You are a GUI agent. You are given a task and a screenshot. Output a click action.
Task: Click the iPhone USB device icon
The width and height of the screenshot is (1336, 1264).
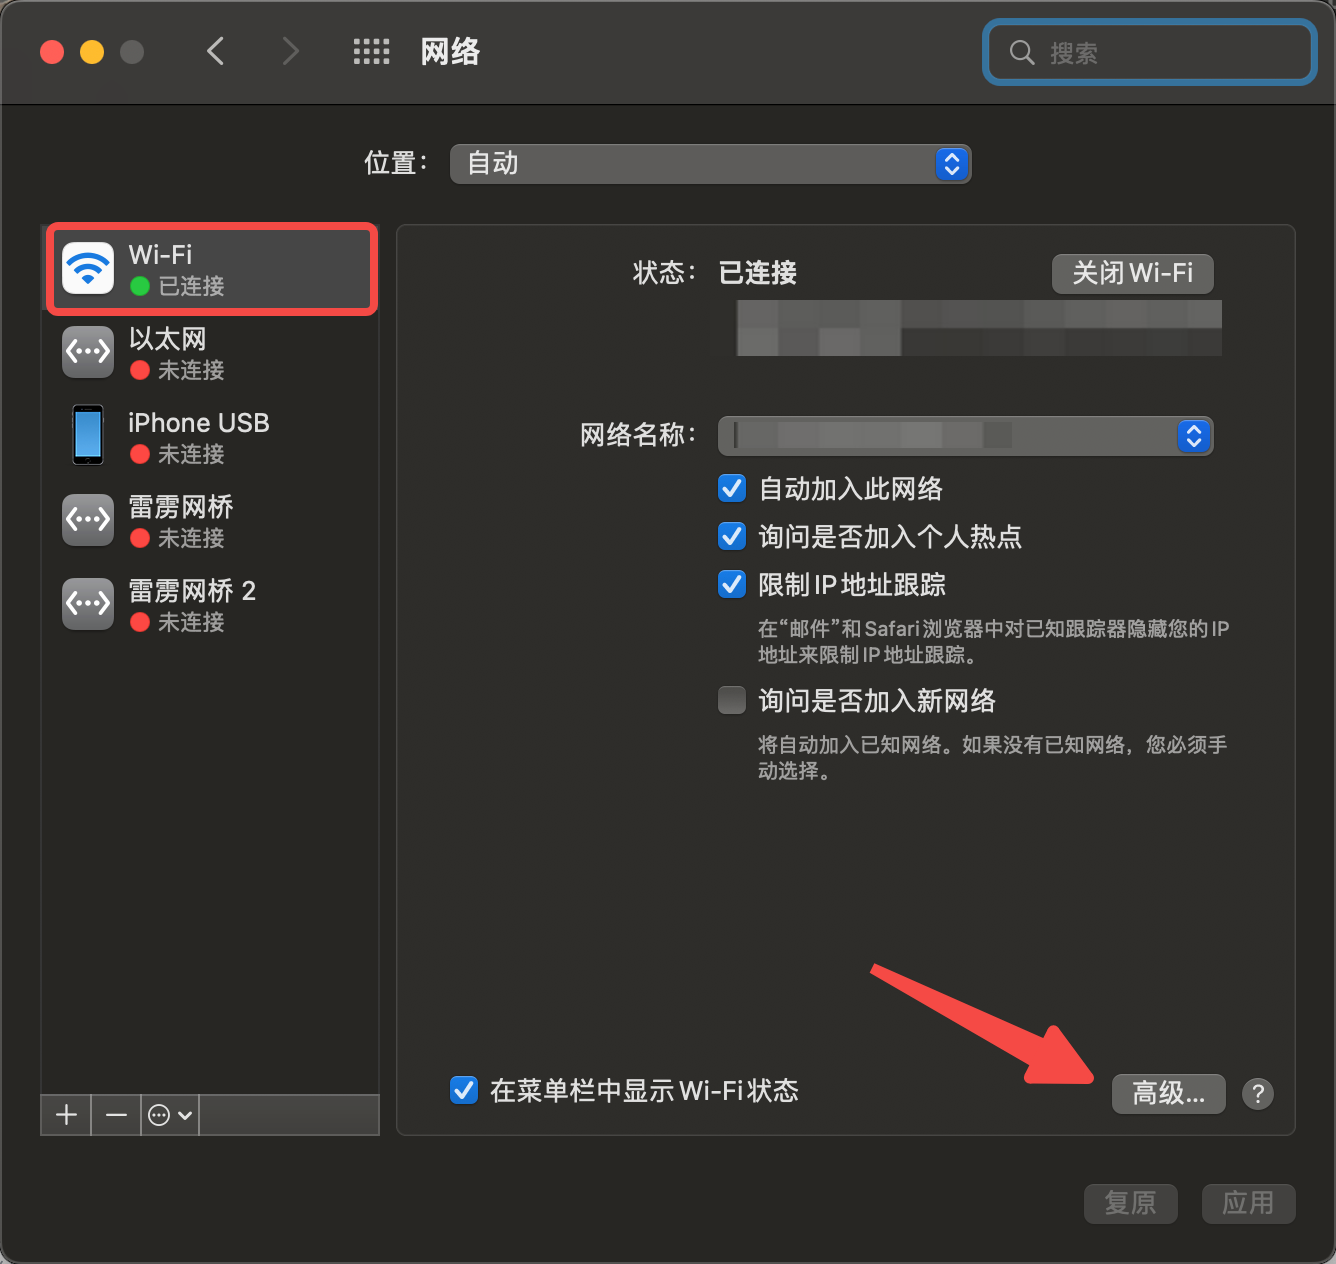click(x=88, y=435)
